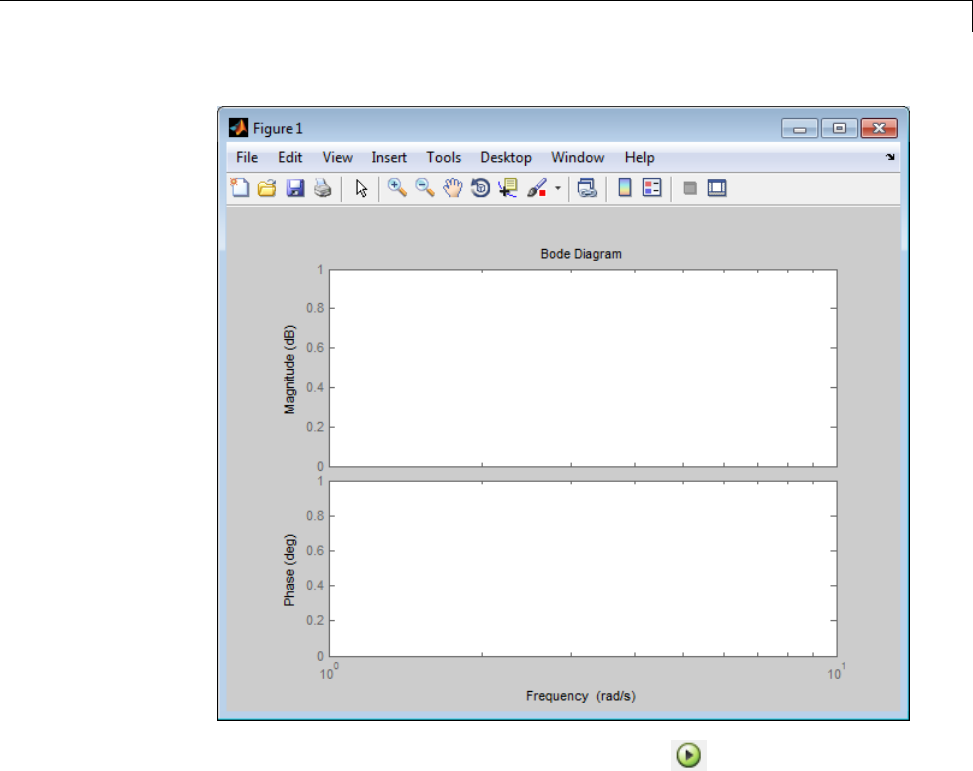Enable the Rotate 3D tool
Screen dimensions: 973x771
[480, 187]
